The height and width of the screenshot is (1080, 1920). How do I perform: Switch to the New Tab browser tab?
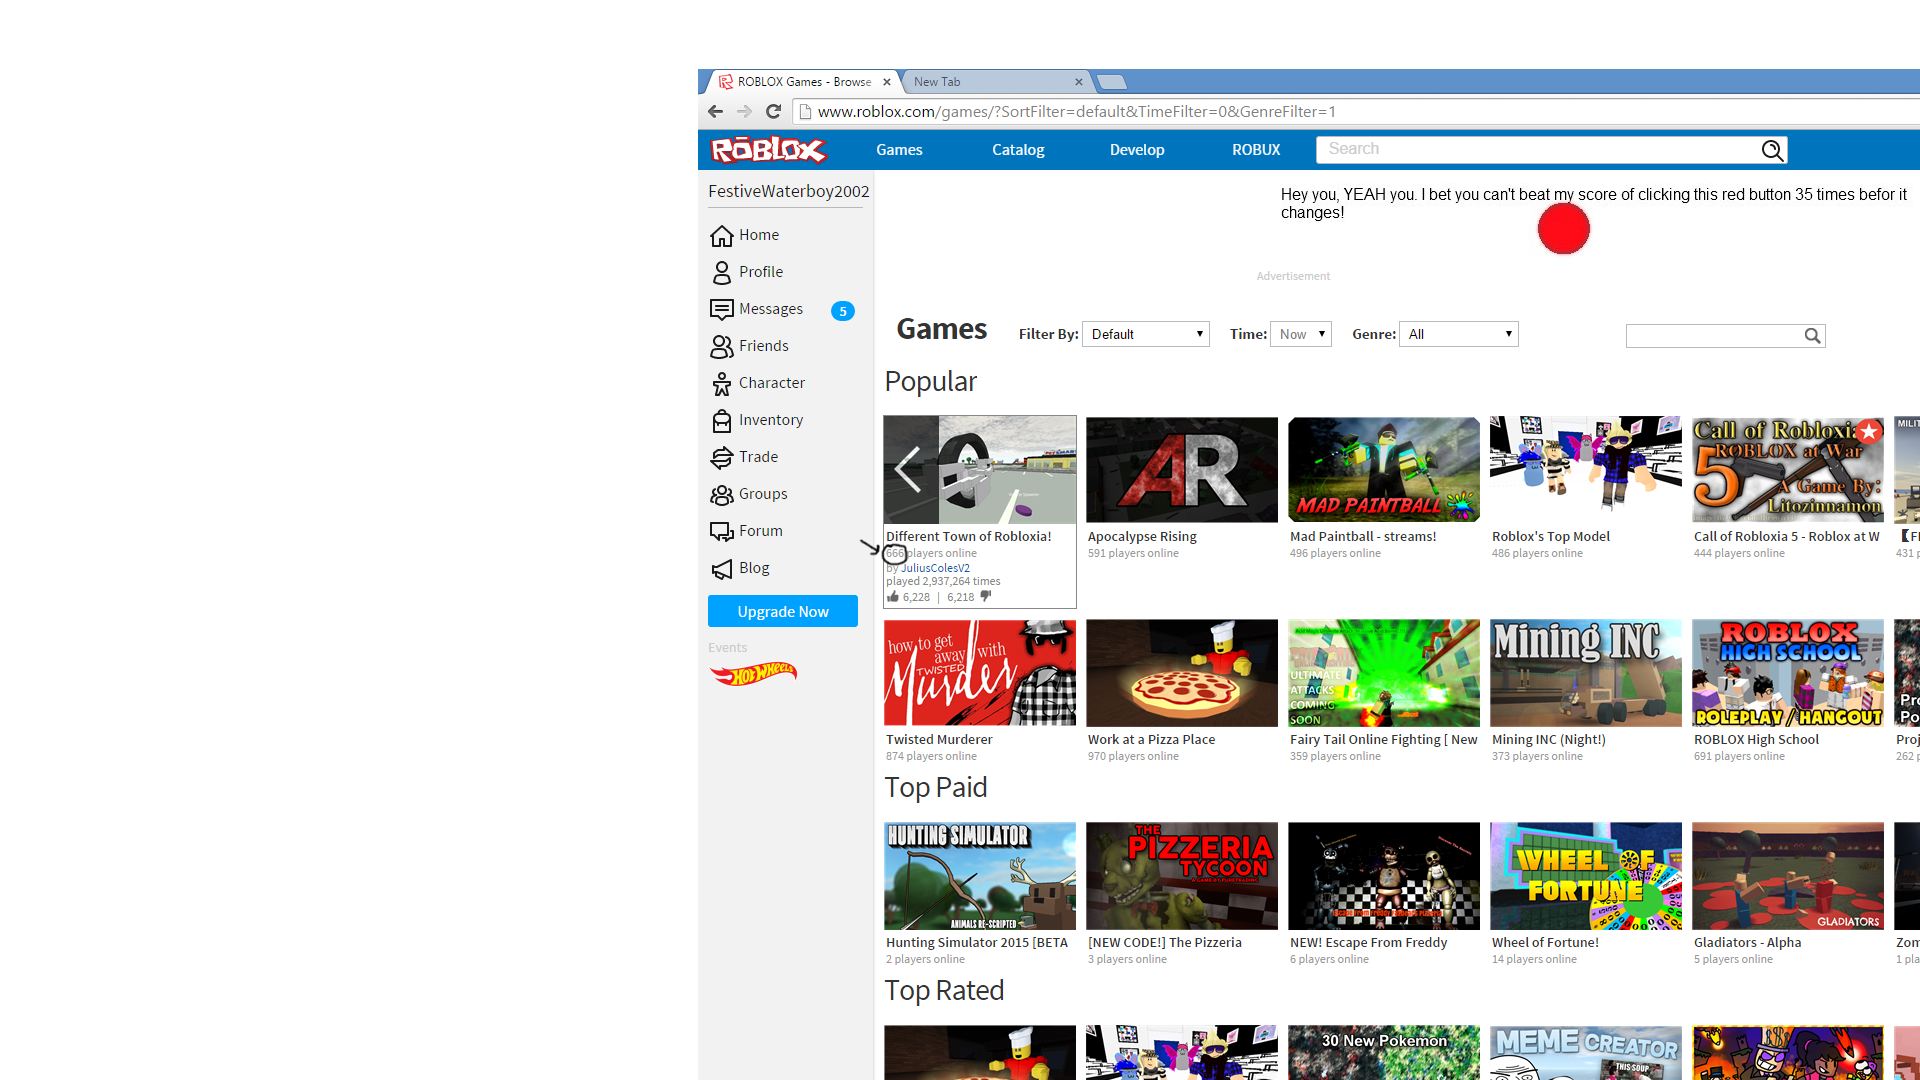point(990,82)
